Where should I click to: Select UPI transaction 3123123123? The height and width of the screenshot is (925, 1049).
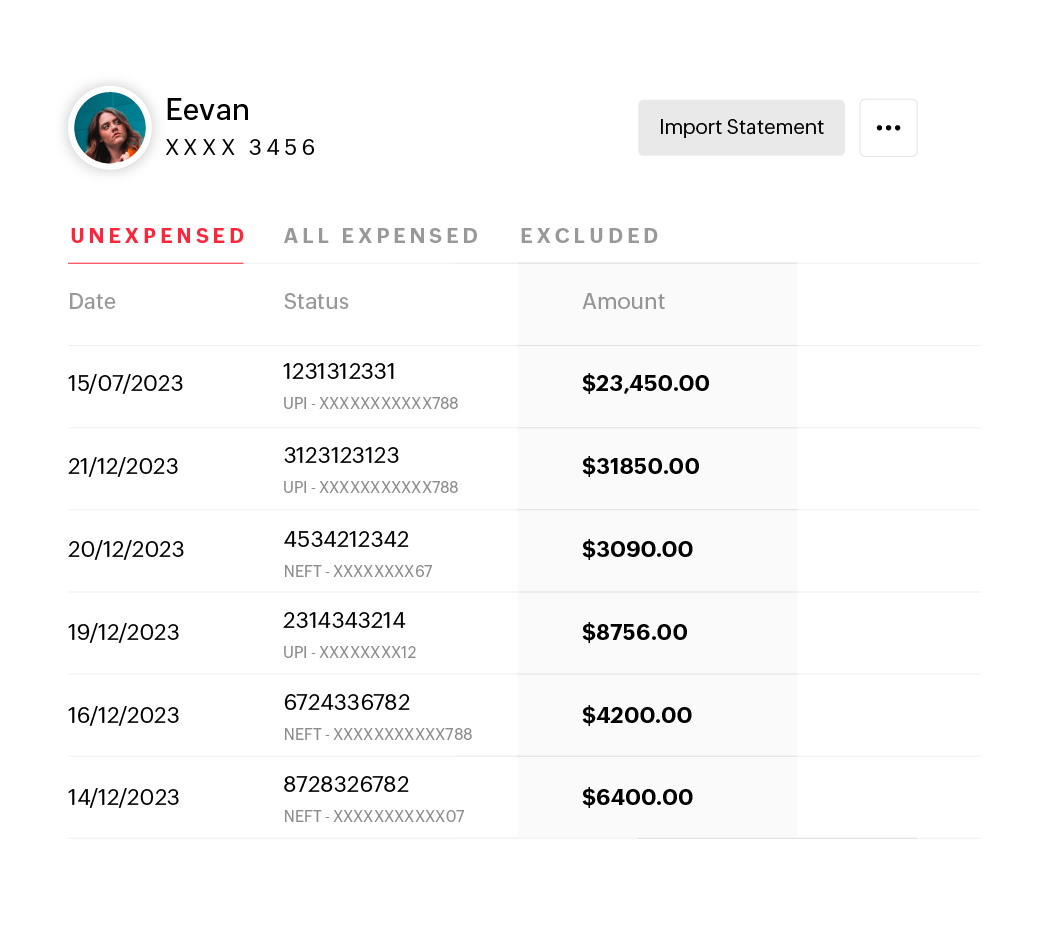coord(341,456)
